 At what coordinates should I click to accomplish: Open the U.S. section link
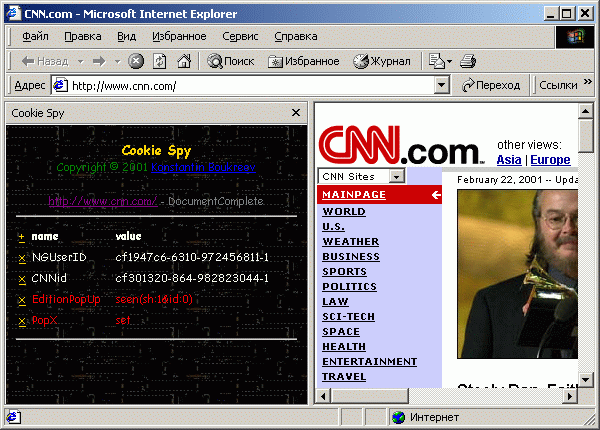[x=333, y=226]
